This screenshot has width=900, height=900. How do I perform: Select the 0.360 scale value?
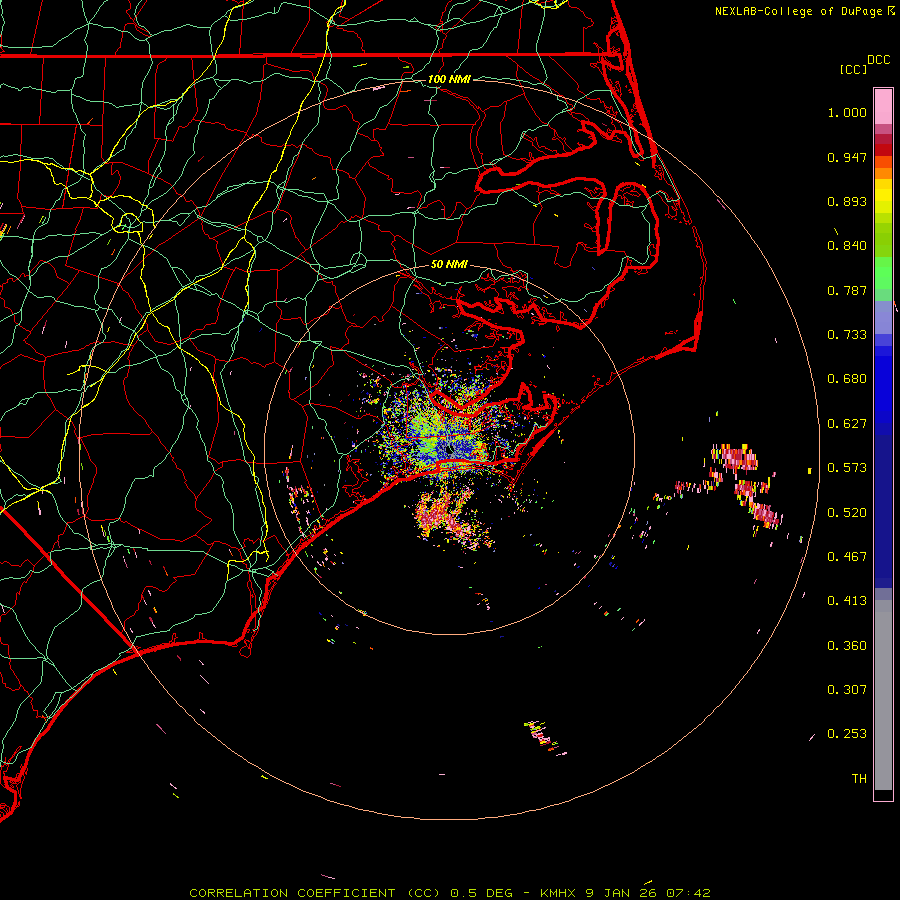pos(847,646)
